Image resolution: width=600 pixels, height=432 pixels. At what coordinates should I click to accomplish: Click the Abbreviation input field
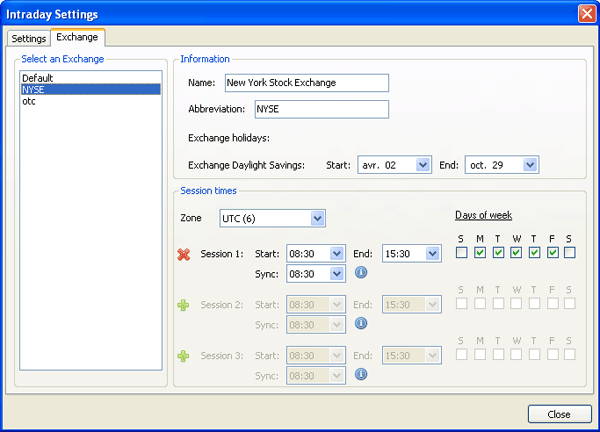[322, 109]
